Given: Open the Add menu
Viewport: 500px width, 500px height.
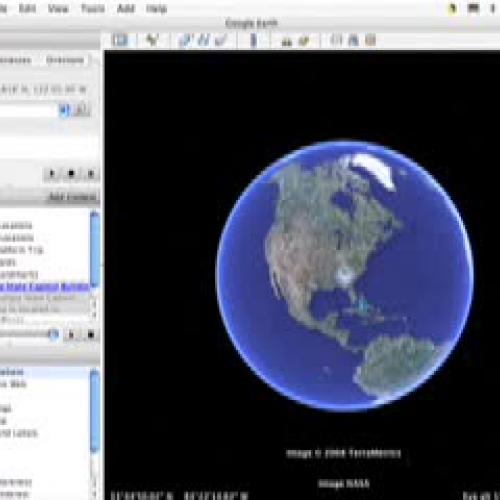Looking at the screenshot, I should tap(126, 8).
